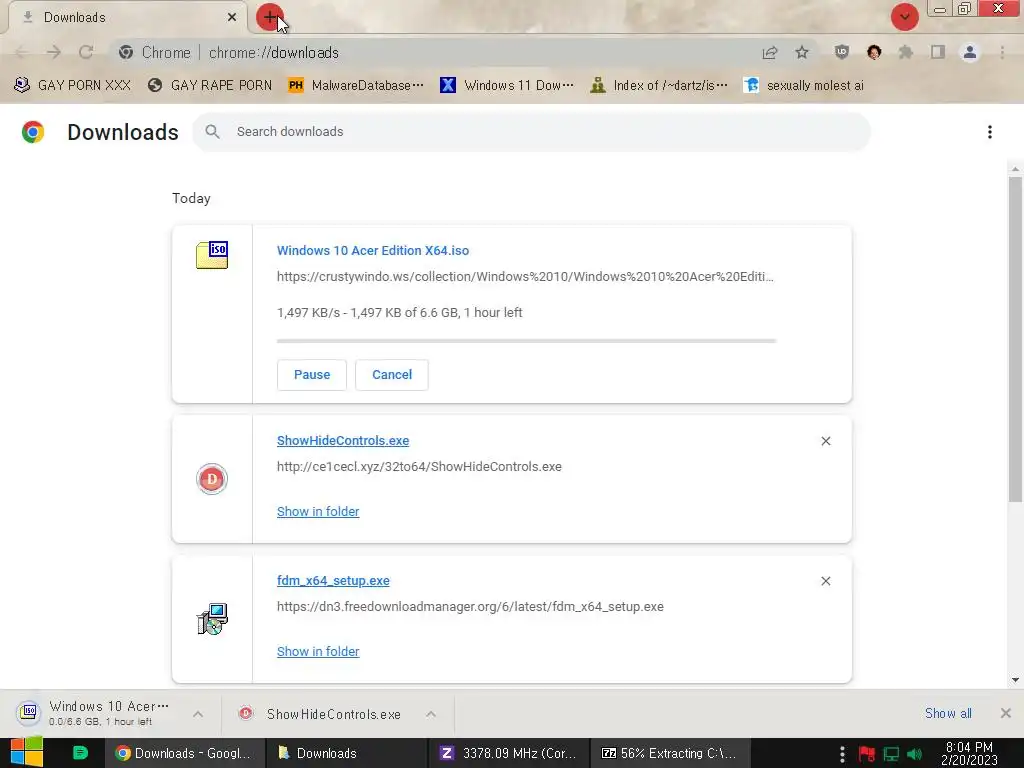
Task: Click the green taskbar app icon
Action: 80,752
